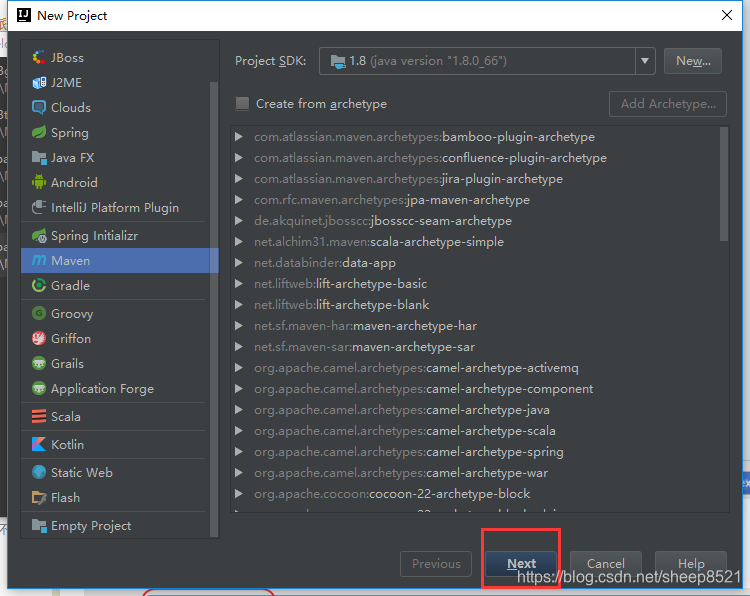
Task: Select camel-archetype-war row
Action: point(475,473)
